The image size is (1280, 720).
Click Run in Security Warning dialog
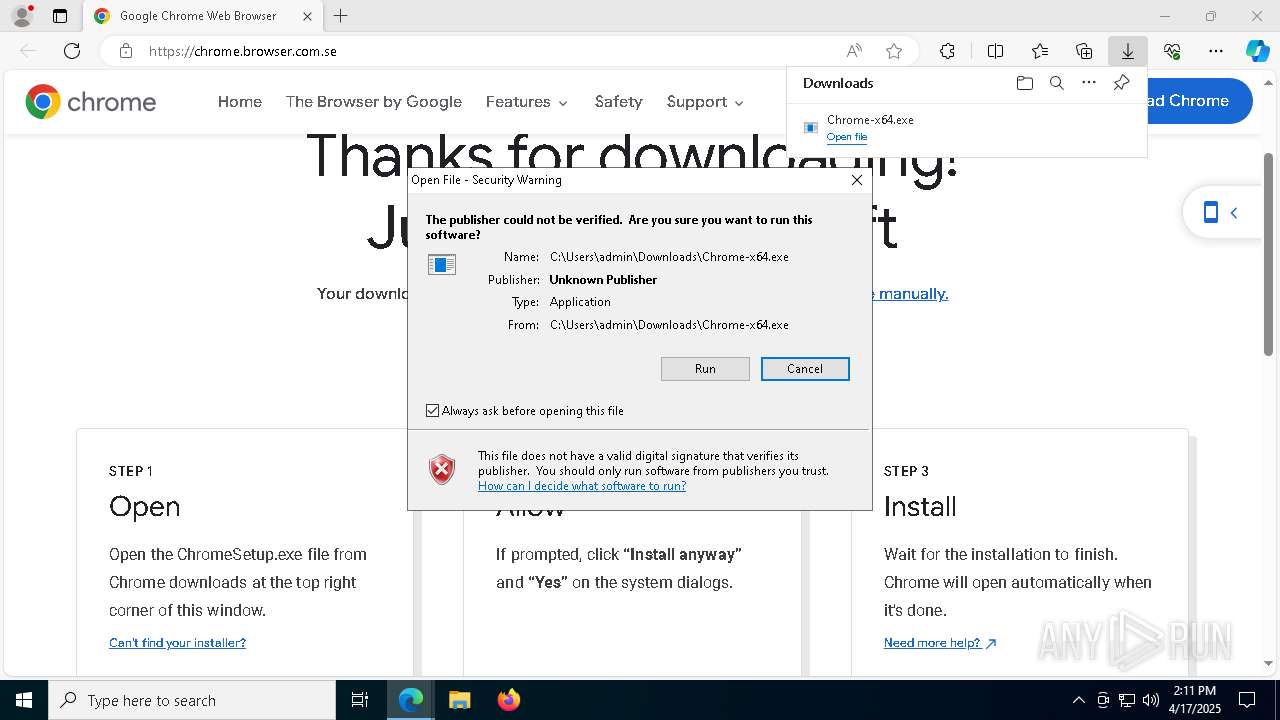pyautogui.click(x=705, y=369)
